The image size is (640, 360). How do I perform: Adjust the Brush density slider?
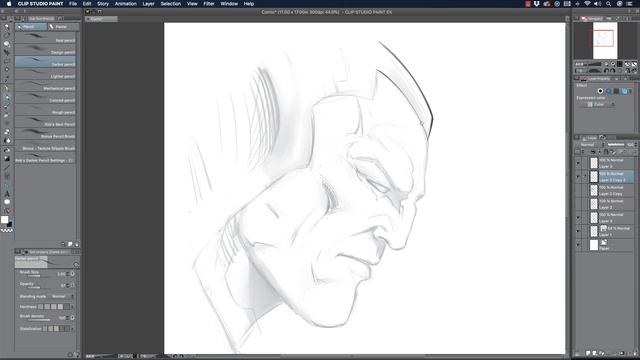[x=39, y=320]
